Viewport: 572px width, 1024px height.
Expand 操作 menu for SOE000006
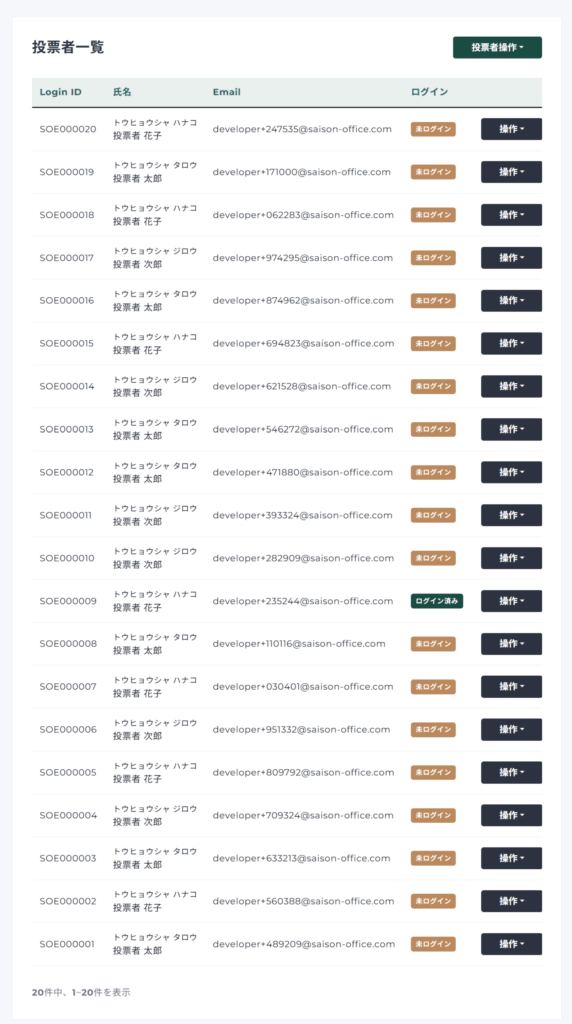pos(511,729)
